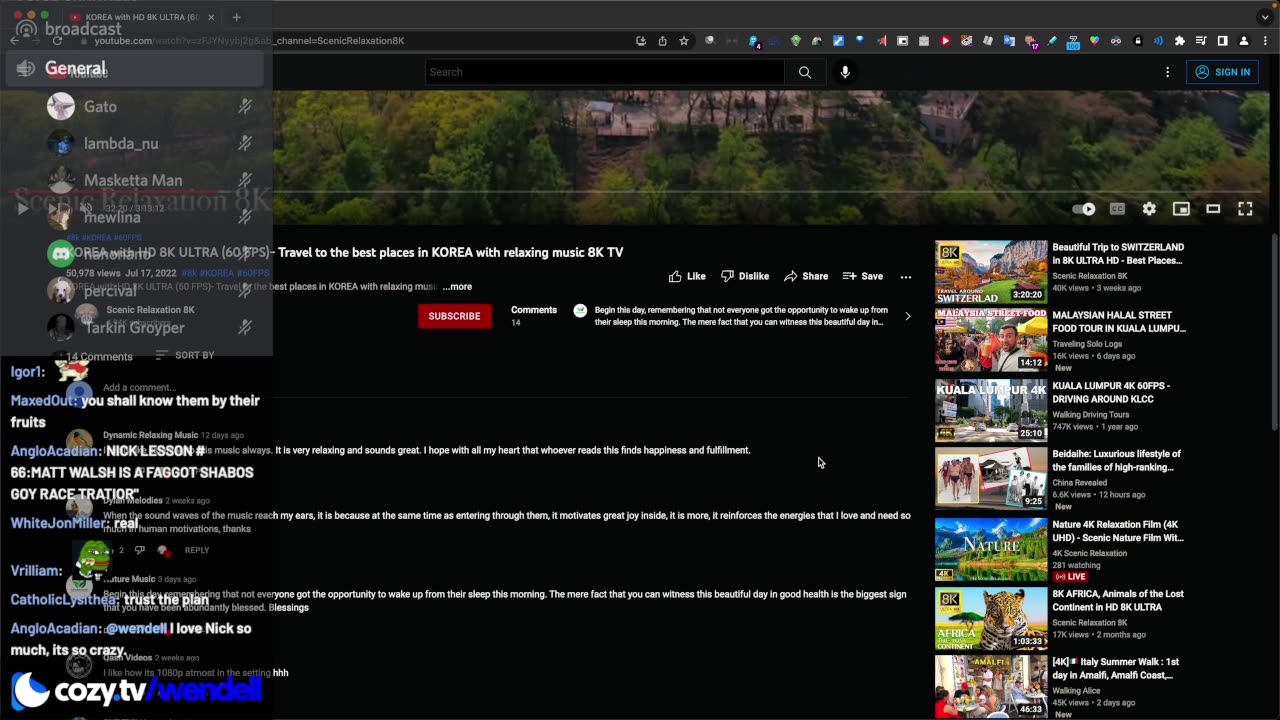Open the Malaysia Street Food thumbnail
This screenshot has width=1280, height=720.
(991, 340)
